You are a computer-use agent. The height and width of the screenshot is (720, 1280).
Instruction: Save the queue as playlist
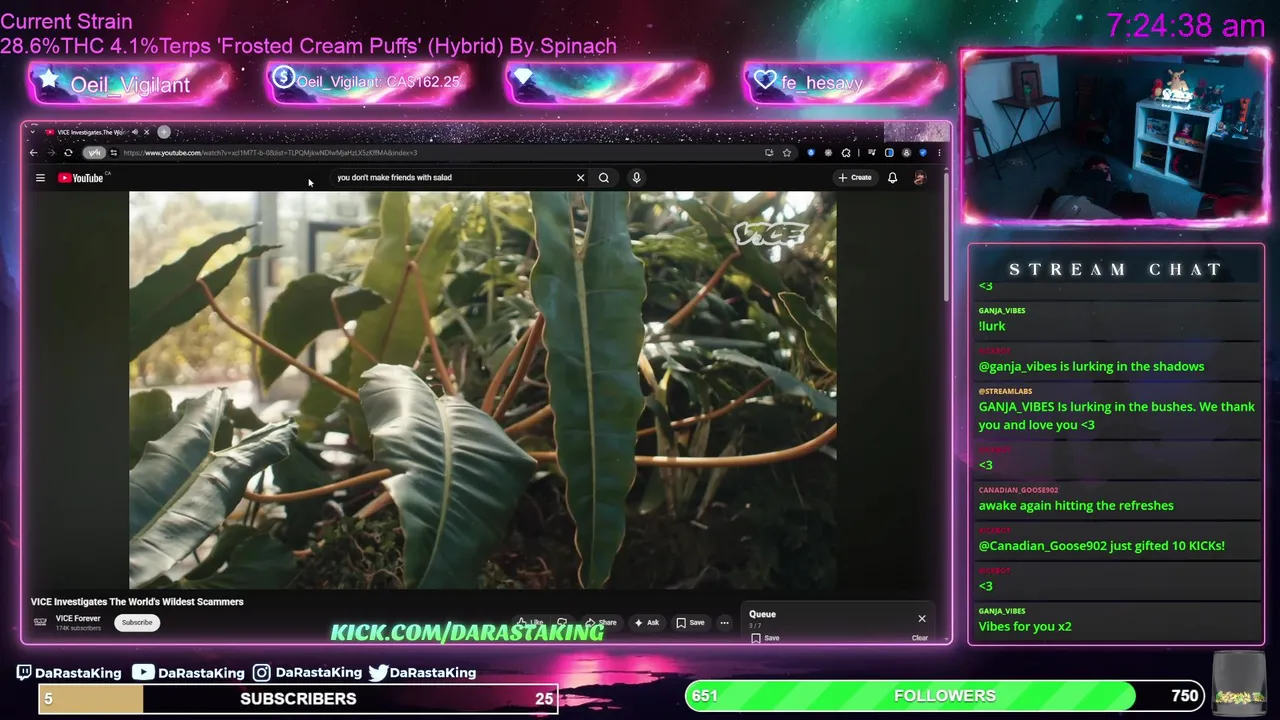tap(766, 638)
